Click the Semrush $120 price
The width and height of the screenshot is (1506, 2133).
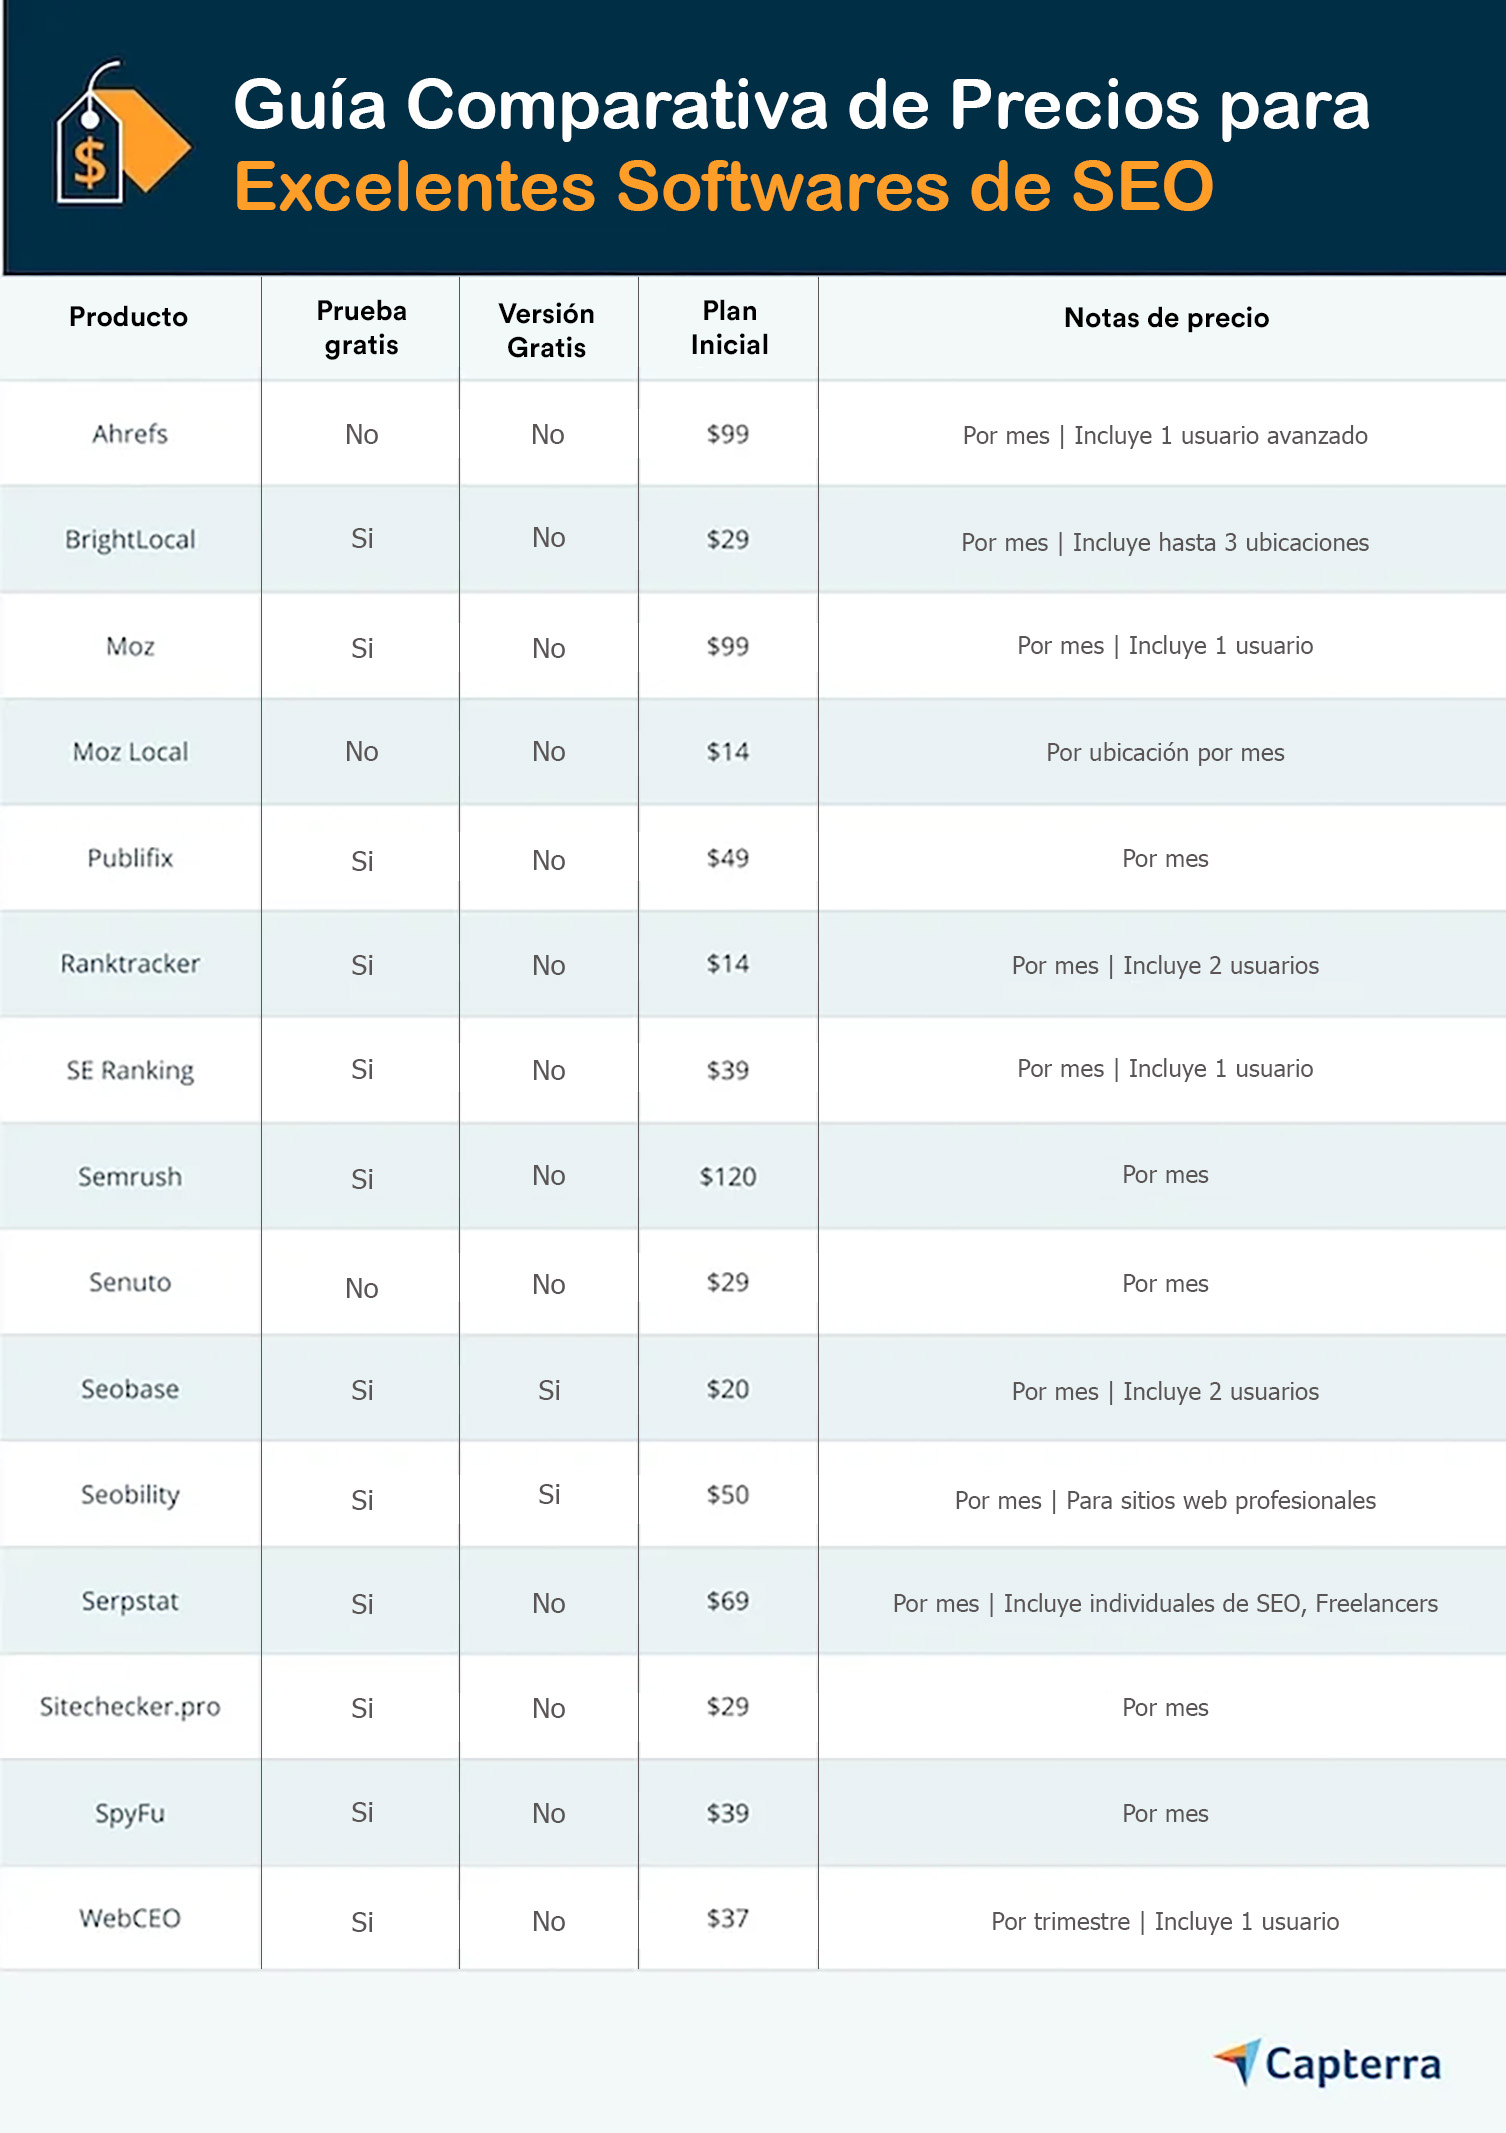[x=728, y=1177]
